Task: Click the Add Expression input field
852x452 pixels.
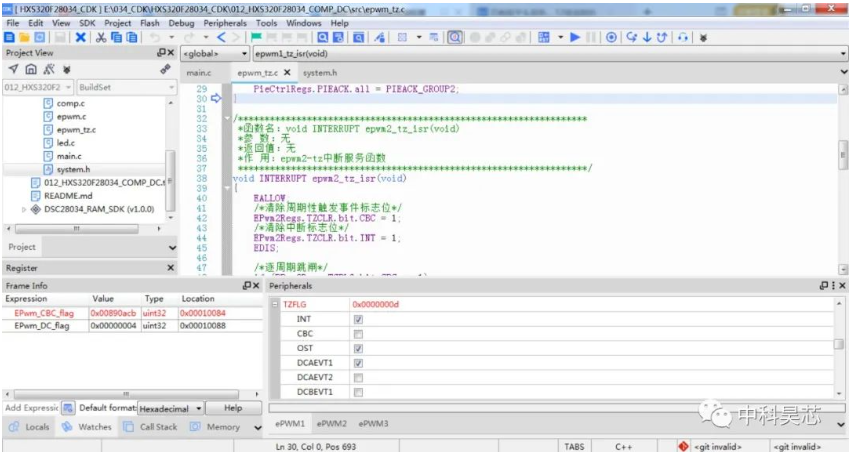Action: click(x=31, y=408)
